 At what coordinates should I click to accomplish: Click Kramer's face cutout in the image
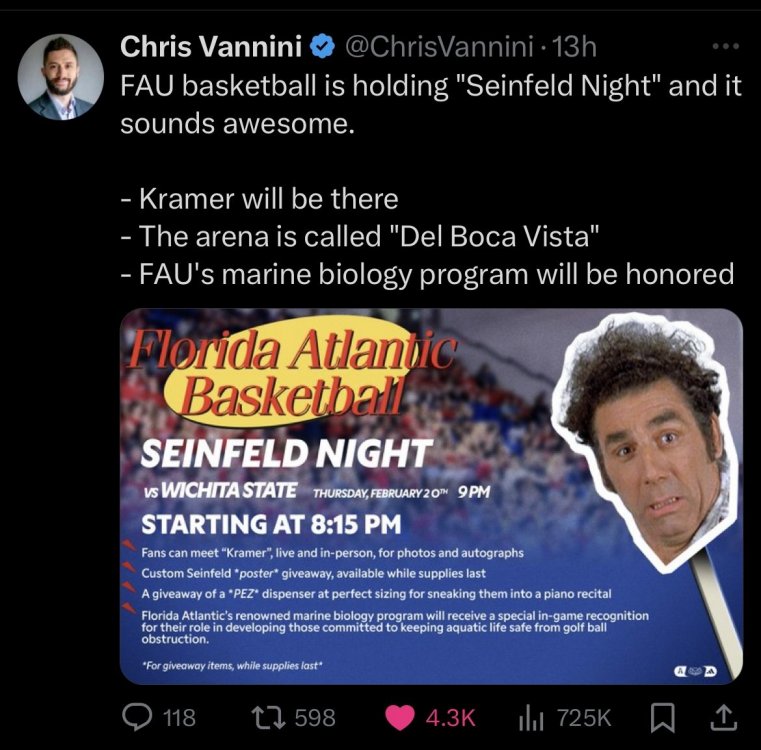point(657,440)
